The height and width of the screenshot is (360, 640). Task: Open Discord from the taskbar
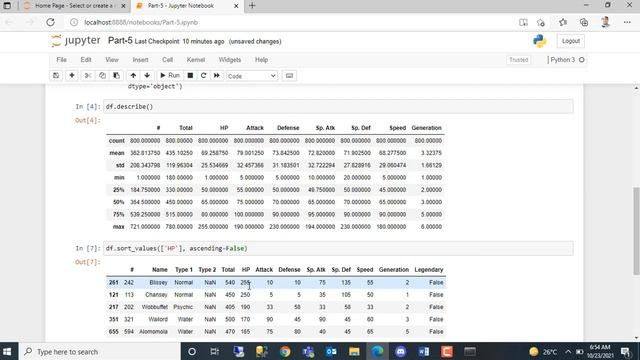coord(400,351)
